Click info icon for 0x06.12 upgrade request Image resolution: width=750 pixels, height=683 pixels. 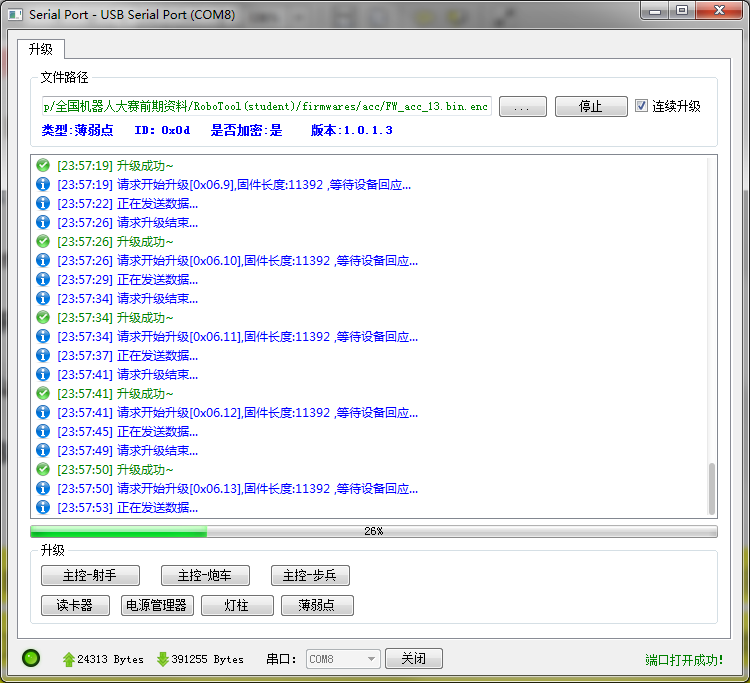click(43, 412)
